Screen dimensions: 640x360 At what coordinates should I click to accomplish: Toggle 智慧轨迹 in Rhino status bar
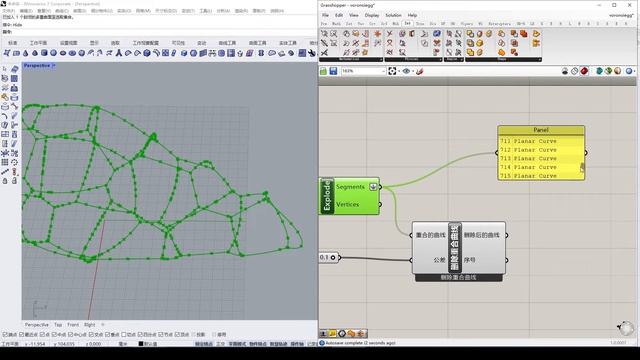point(279,344)
